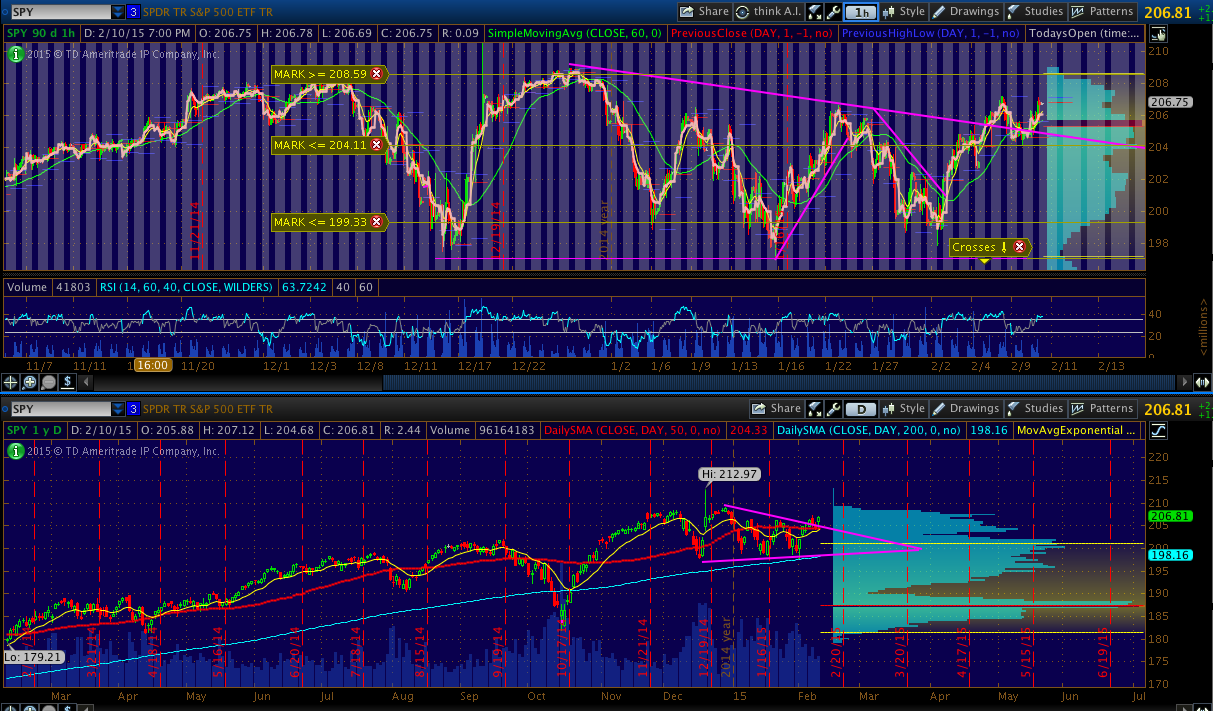This screenshot has width=1213, height=711.
Task: Delete the MARK <= 199.33 alert line
Action: point(376,221)
